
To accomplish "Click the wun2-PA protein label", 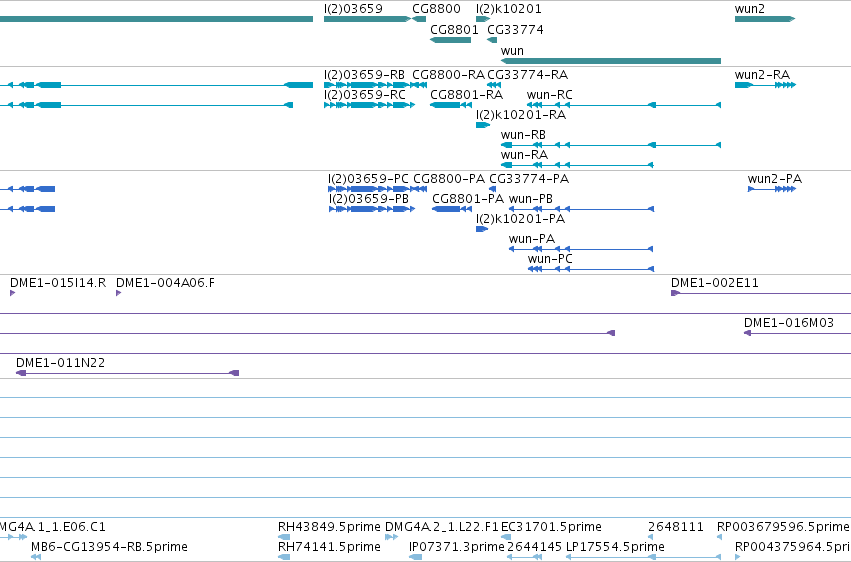I will (774, 179).
